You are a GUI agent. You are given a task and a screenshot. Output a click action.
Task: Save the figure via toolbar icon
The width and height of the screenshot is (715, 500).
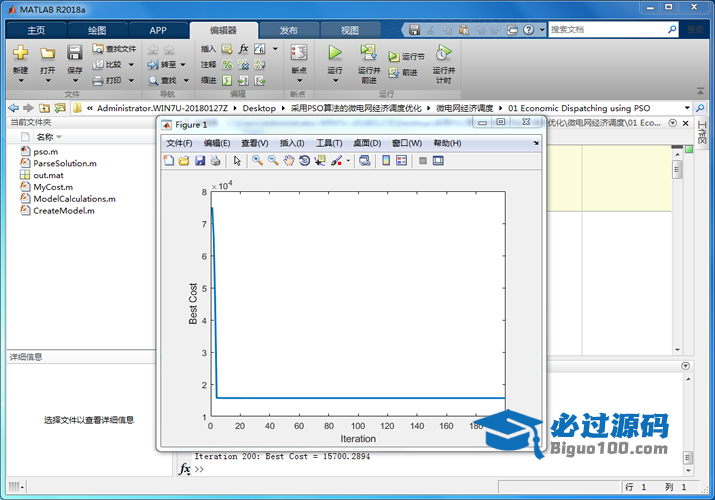tap(200, 160)
